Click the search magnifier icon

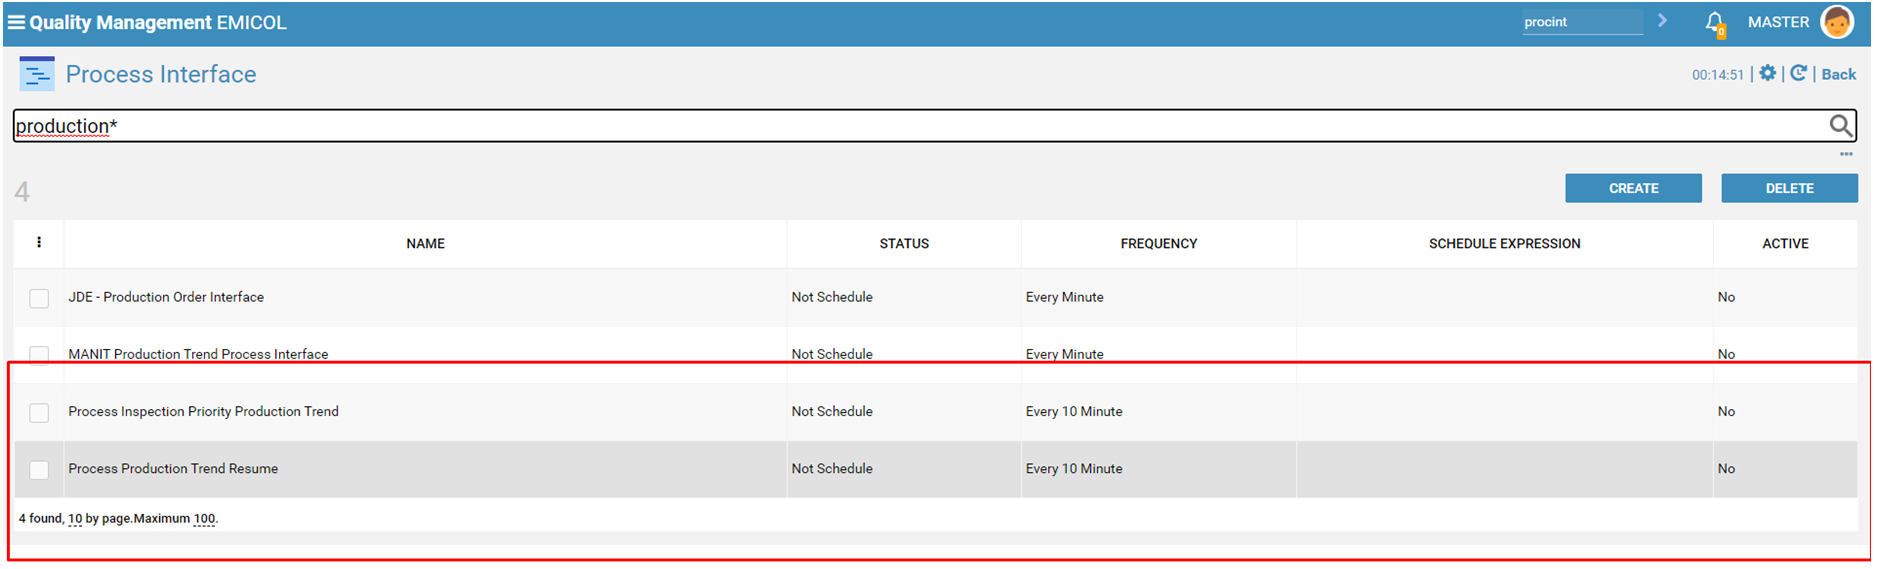click(x=1840, y=125)
